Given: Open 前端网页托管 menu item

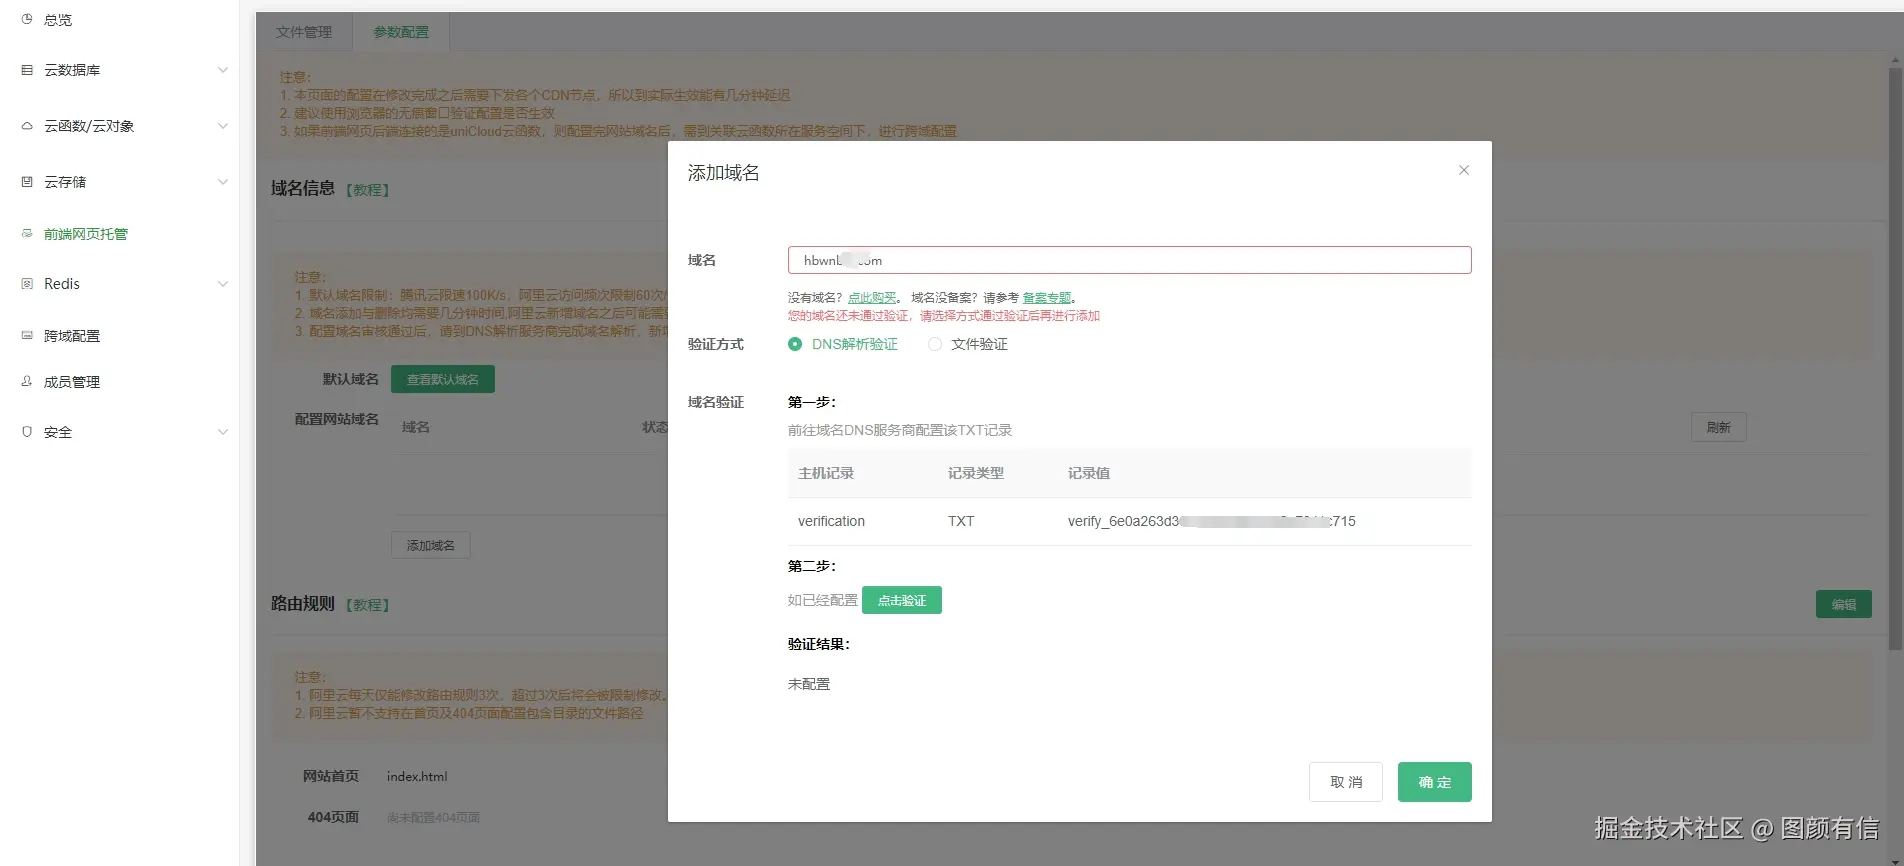Looking at the screenshot, I should 86,234.
